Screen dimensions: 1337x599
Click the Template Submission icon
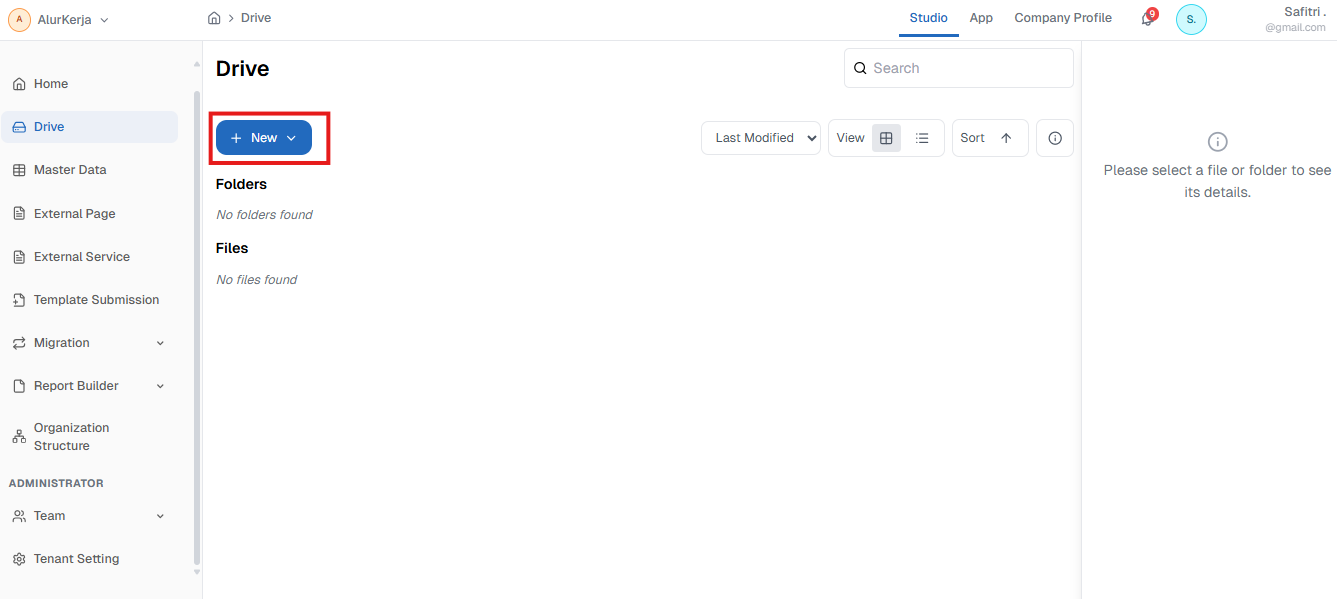(19, 300)
